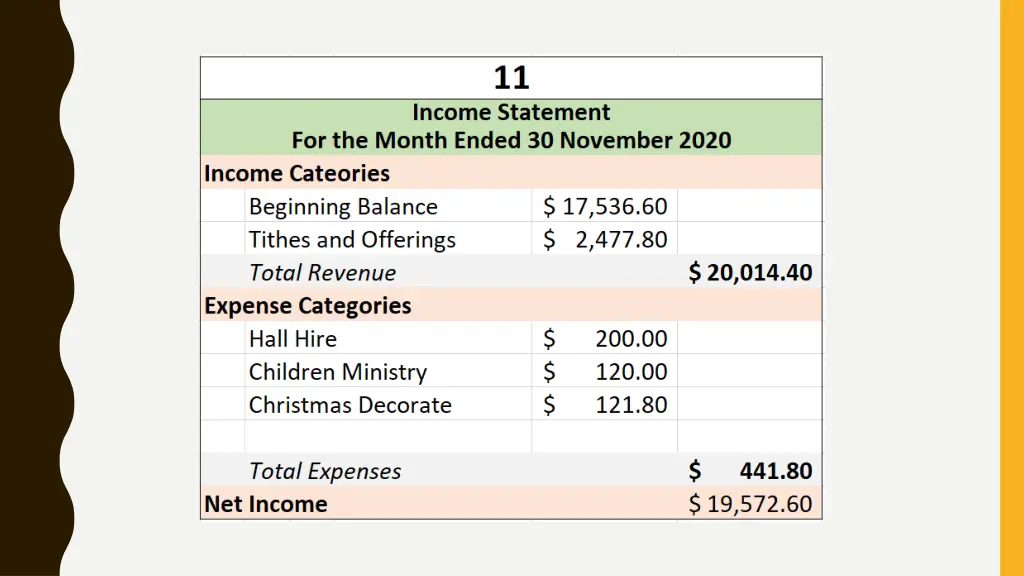The image size is (1024, 576).
Task: Click the Expense Categories section header
Action: pyautogui.click(x=308, y=306)
